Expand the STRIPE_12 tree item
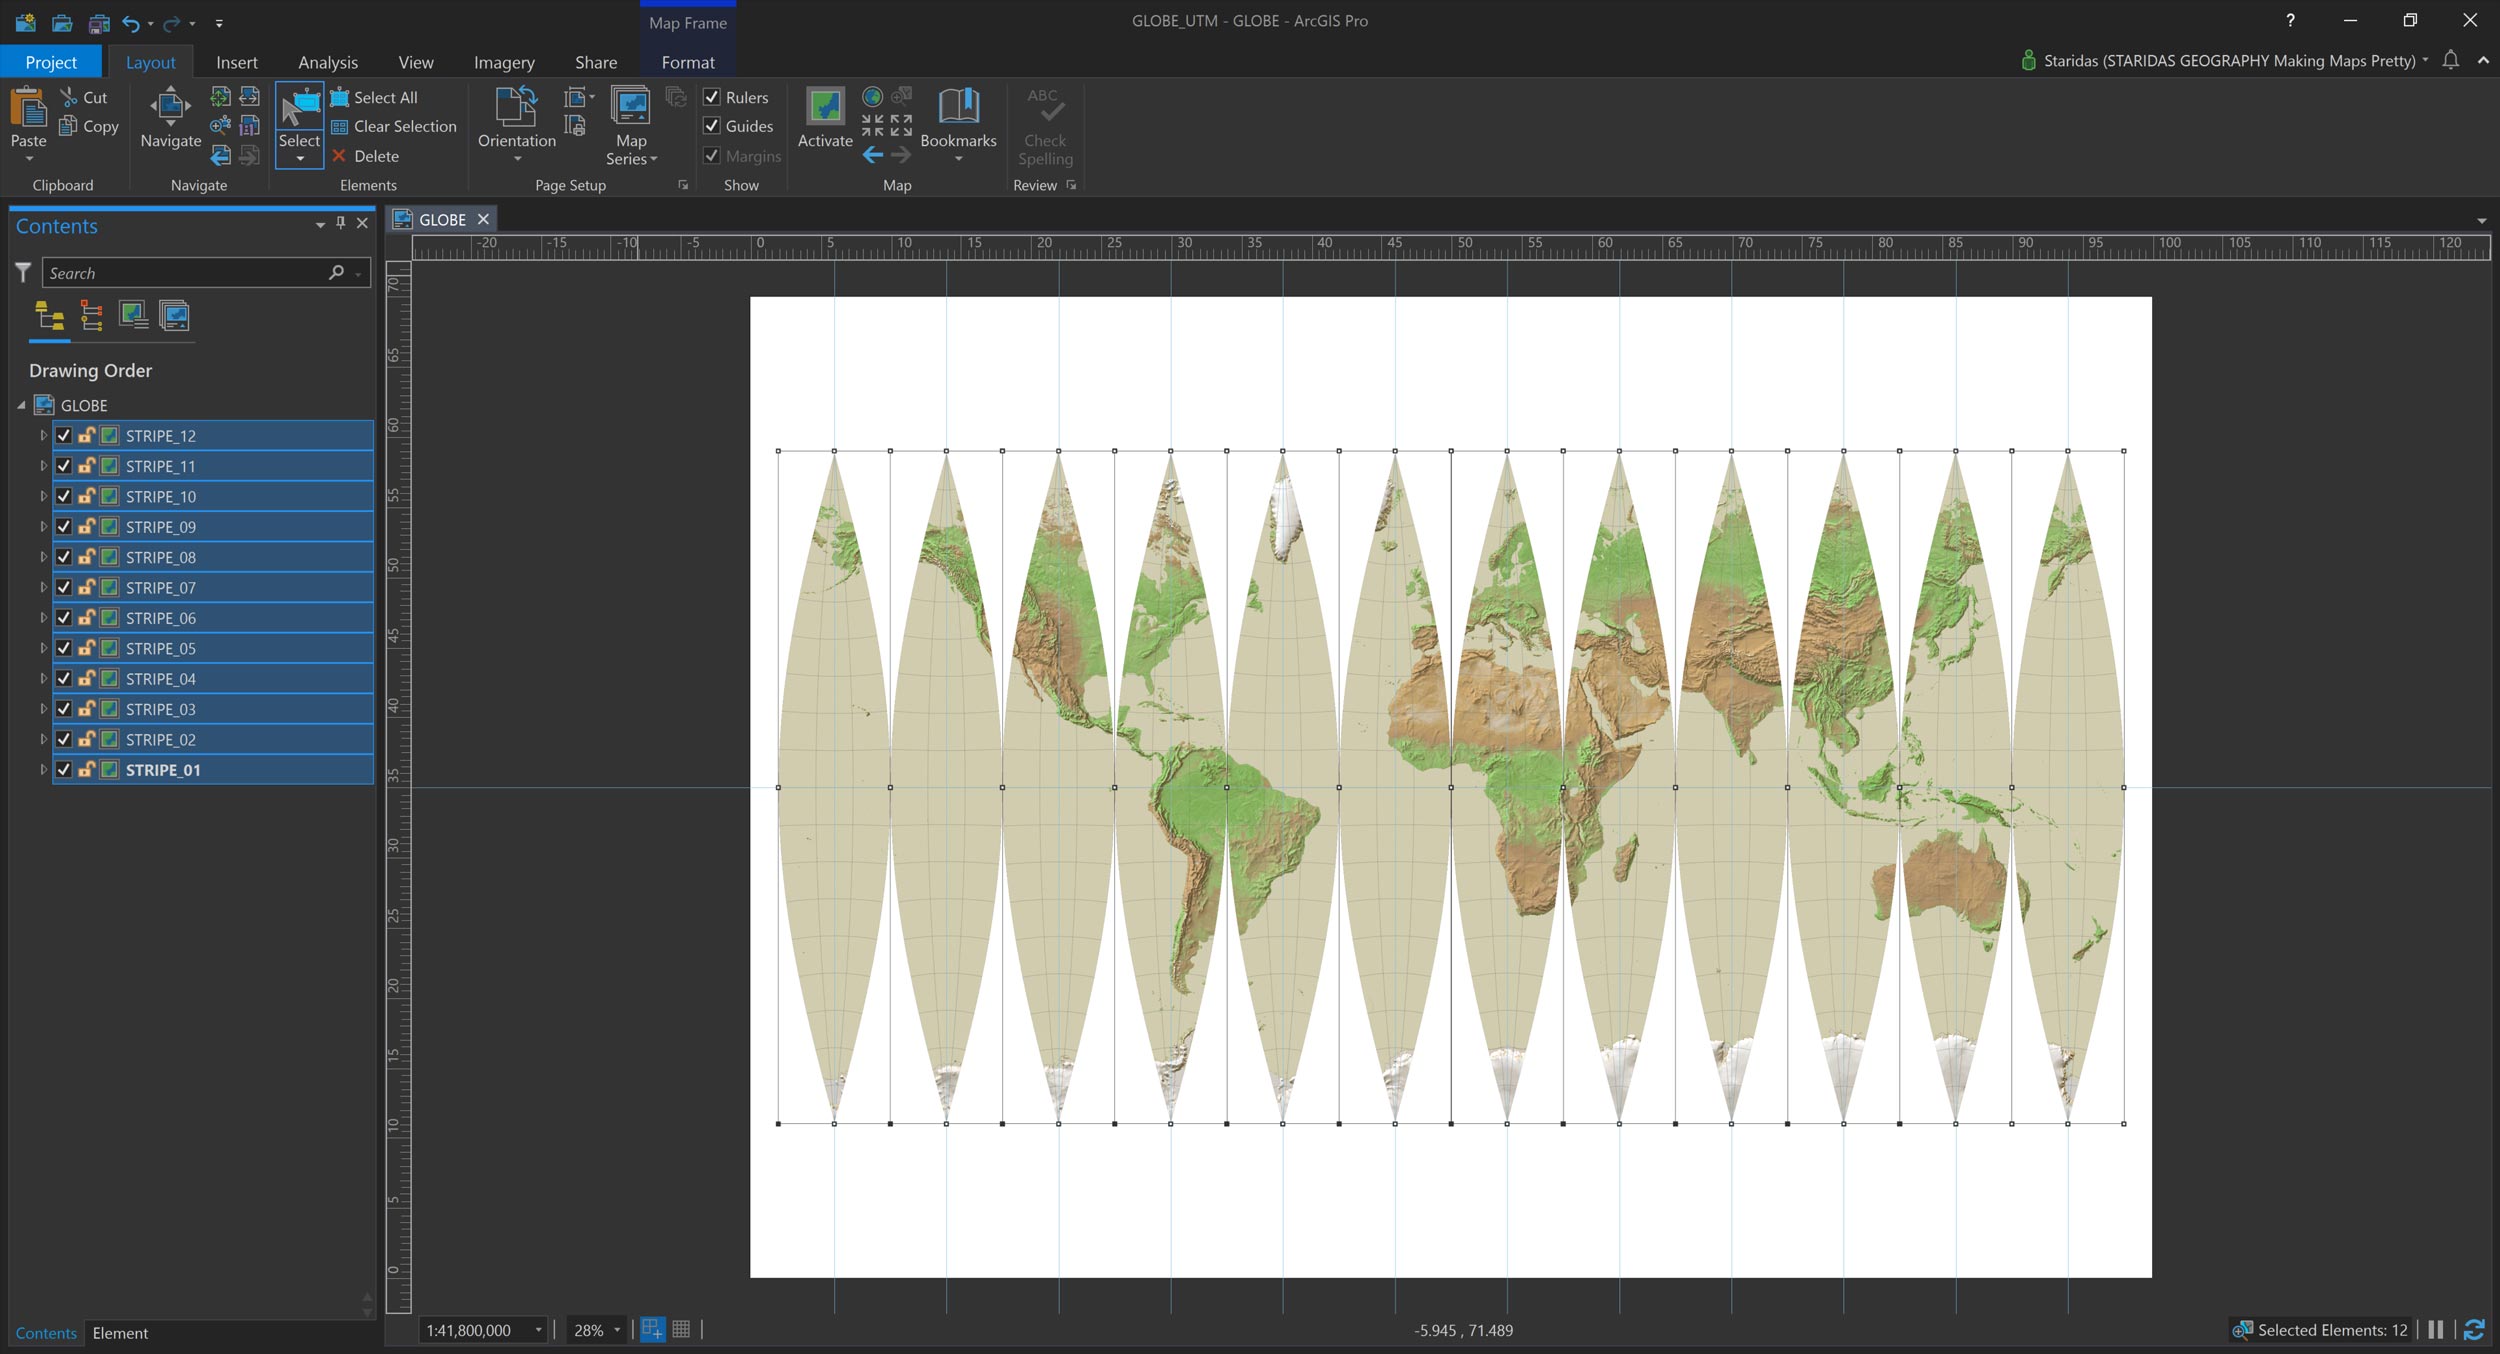The image size is (2500, 1354). point(43,436)
